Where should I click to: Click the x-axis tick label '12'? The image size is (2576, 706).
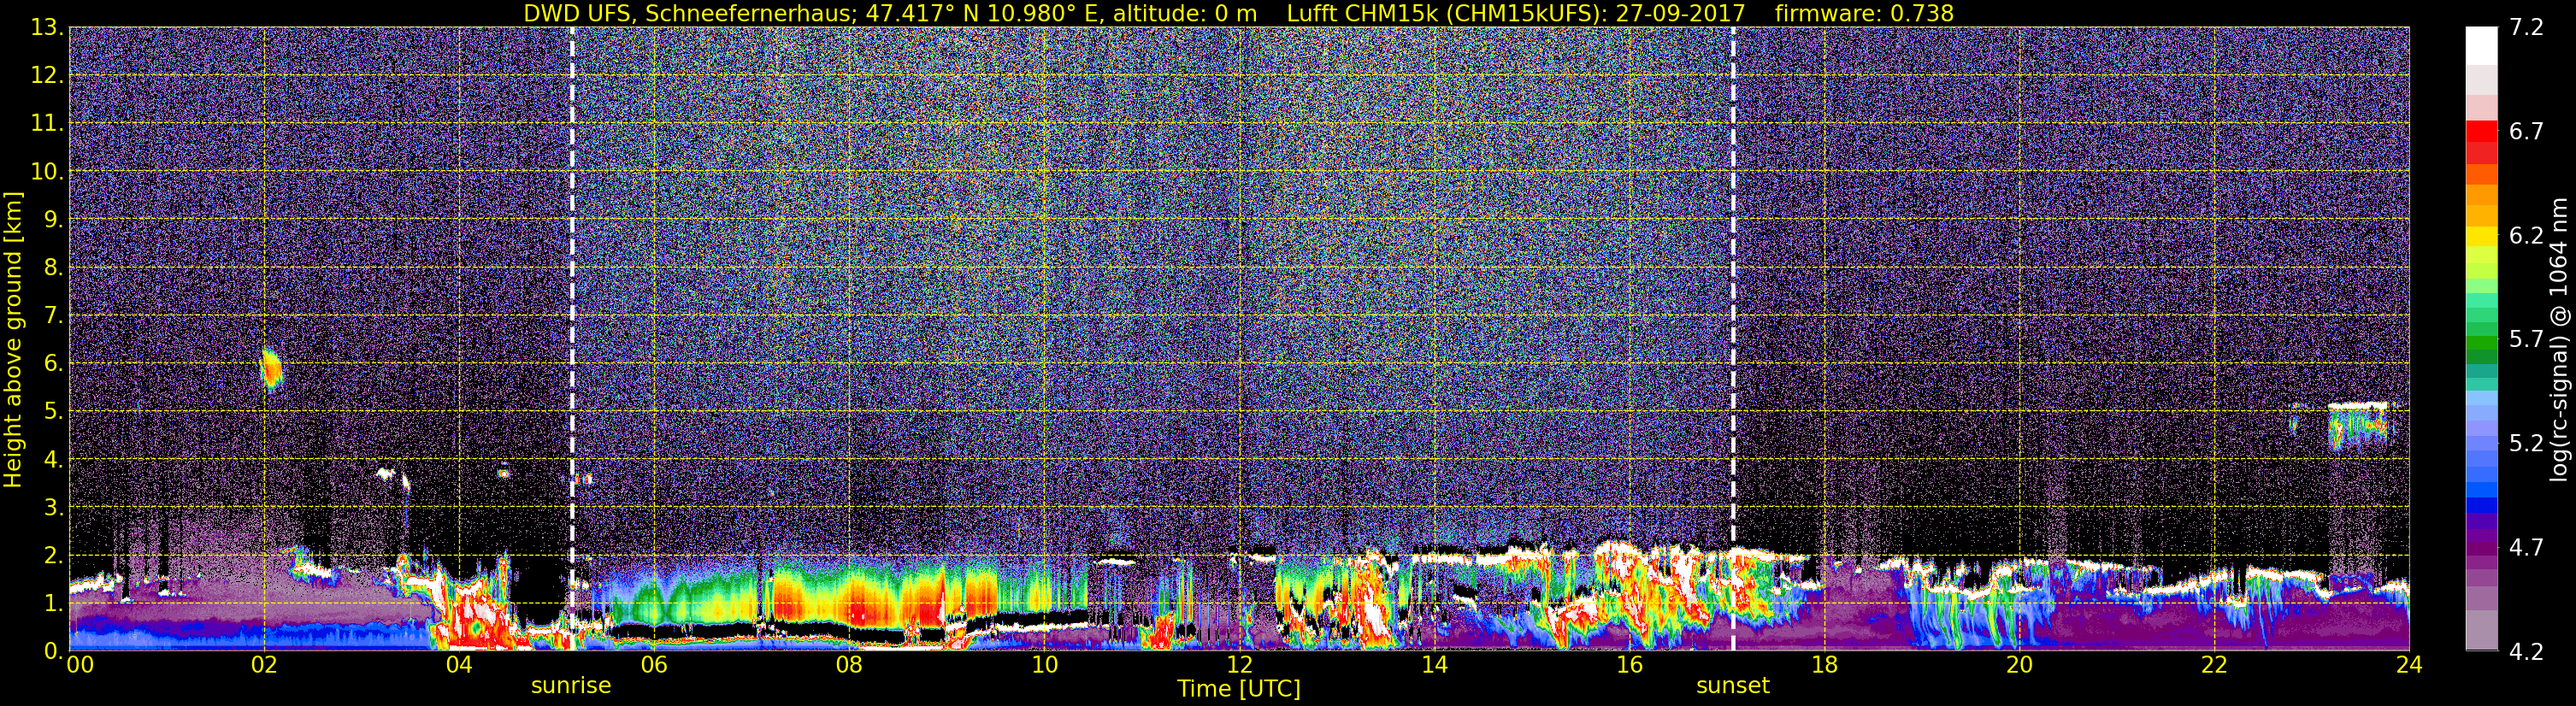(1239, 665)
